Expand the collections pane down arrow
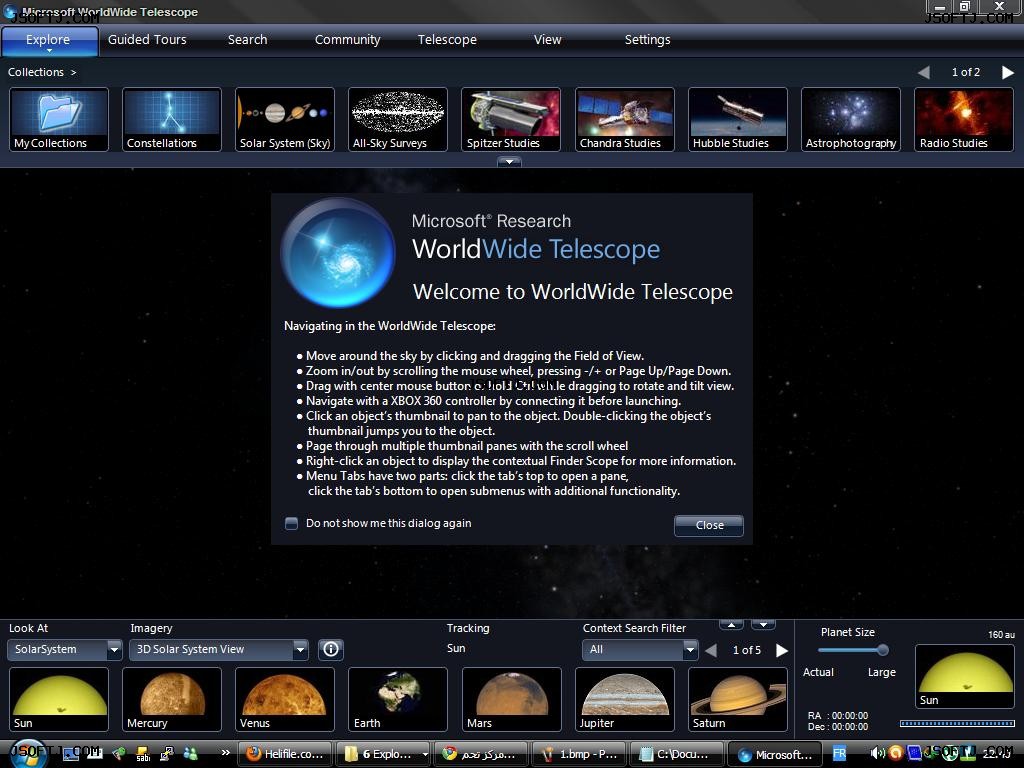The width and height of the screenshot is (1024, 768). pyautogui.click(x=509, y=161)
